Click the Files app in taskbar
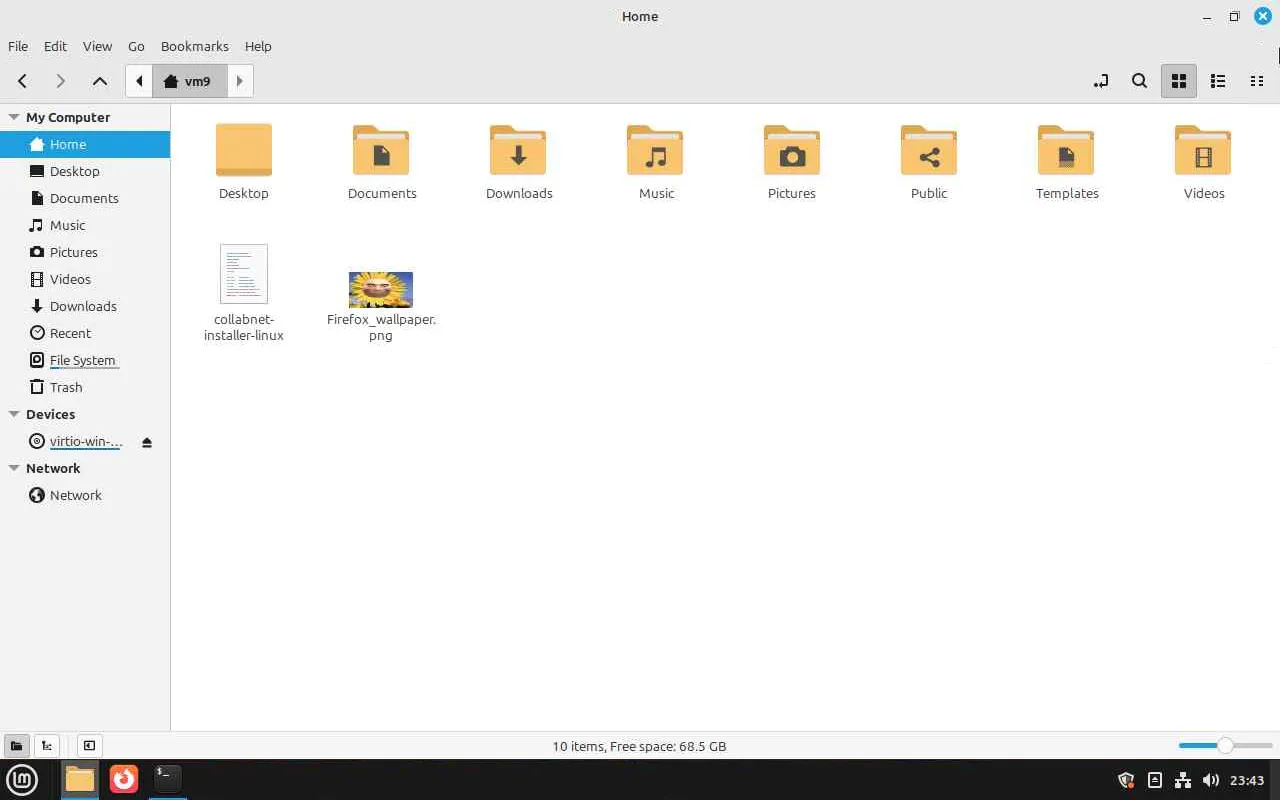Screen dimensions: 1280x800 (x=80, y=779)
